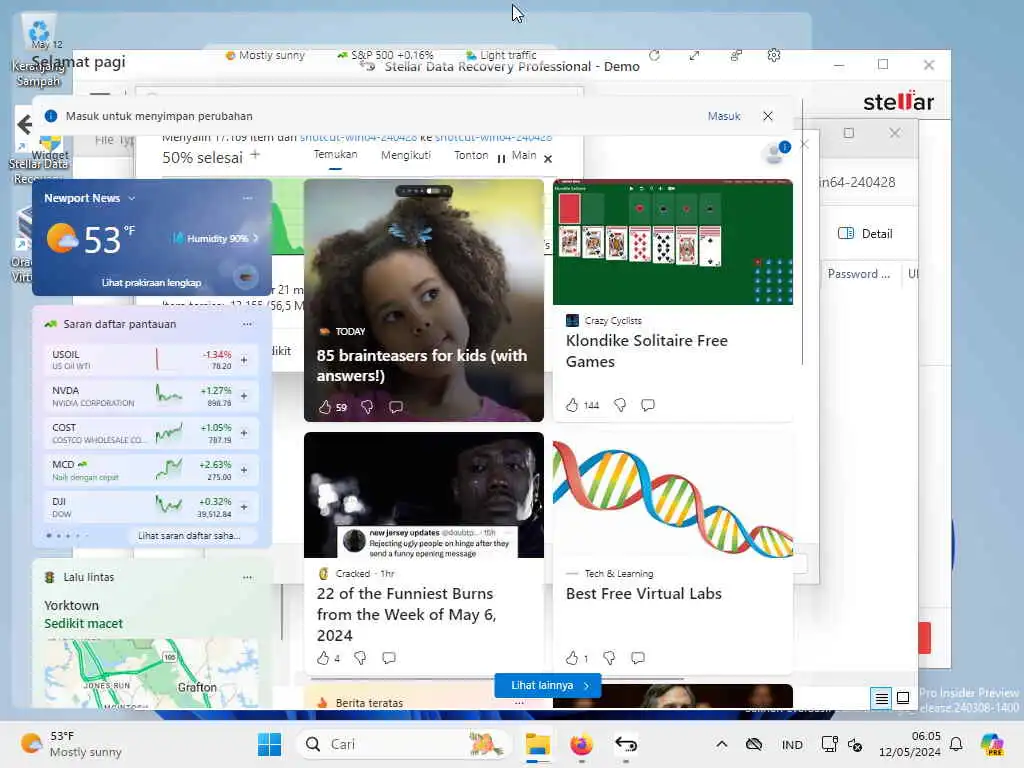The image size is (1024, 768).
Task: Add COST to the watchlist
Action: pyautogui.click(x=244, y=433)
